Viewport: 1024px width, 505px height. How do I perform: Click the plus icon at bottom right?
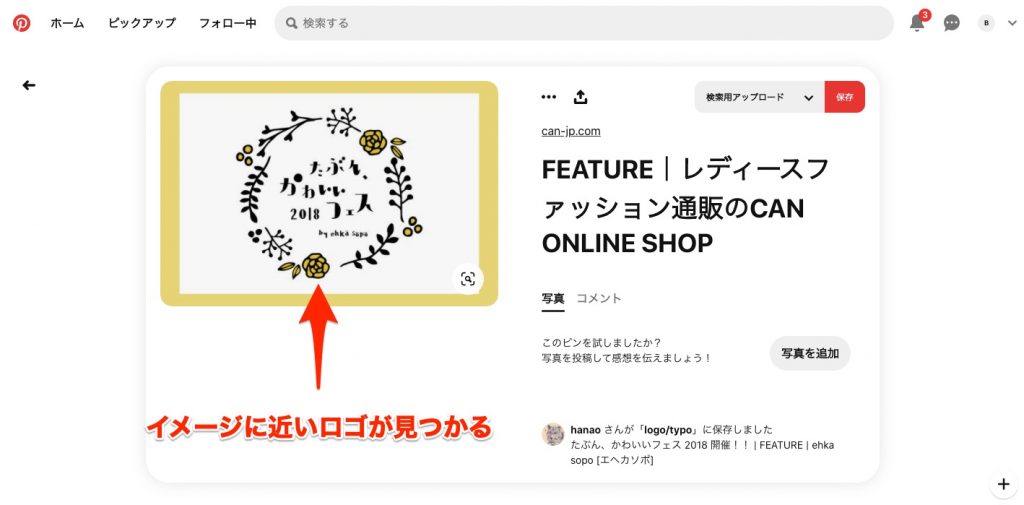1004,484
